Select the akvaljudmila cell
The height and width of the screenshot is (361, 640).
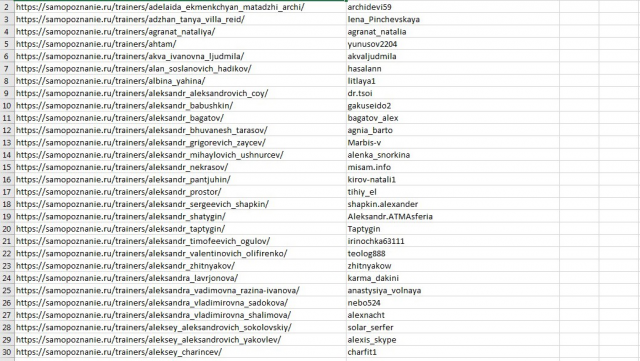click(453, 56)
